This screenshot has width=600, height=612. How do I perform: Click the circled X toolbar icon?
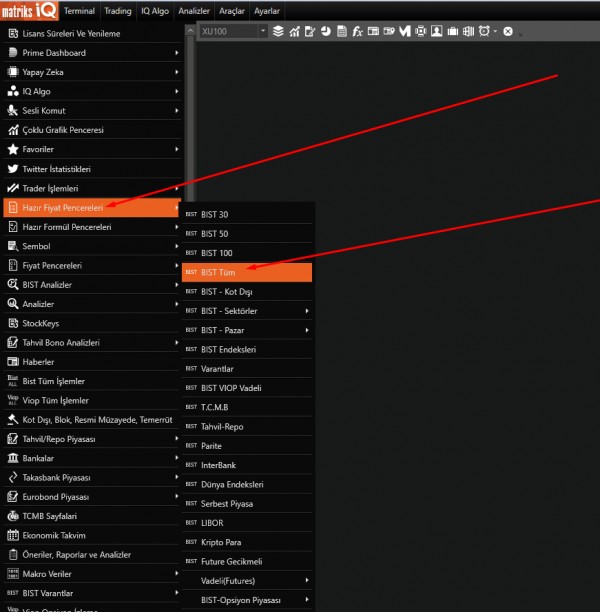[508, 31]
